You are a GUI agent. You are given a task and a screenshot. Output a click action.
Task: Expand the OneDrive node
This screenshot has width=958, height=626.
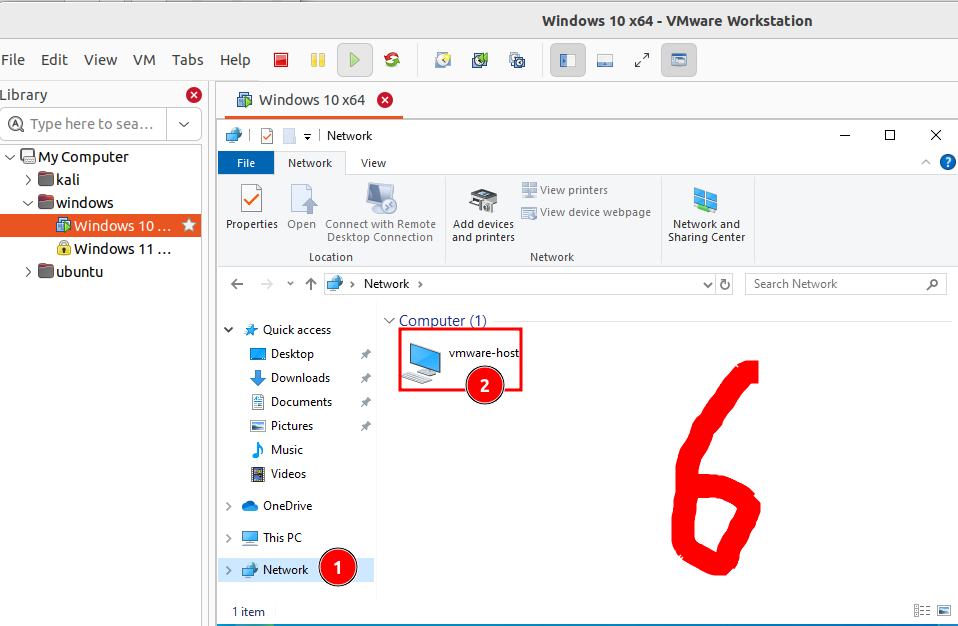229,506
